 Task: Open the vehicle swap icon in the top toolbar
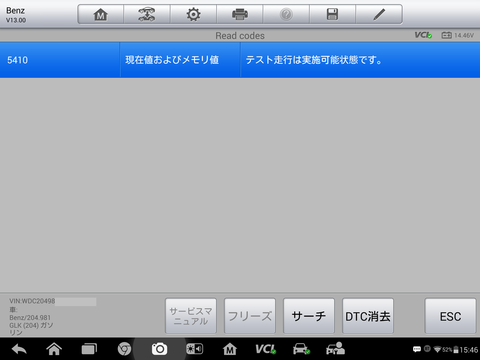tap(147, 14)
